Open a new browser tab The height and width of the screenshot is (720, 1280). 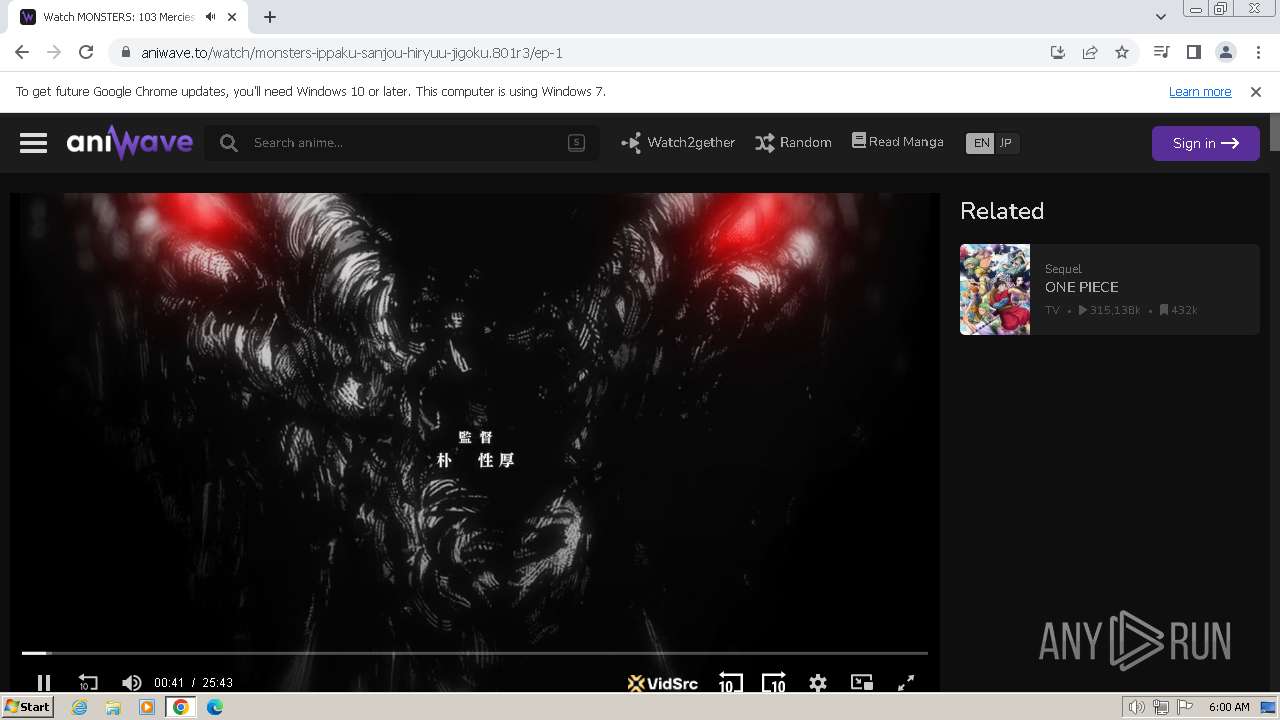point(270,16)
